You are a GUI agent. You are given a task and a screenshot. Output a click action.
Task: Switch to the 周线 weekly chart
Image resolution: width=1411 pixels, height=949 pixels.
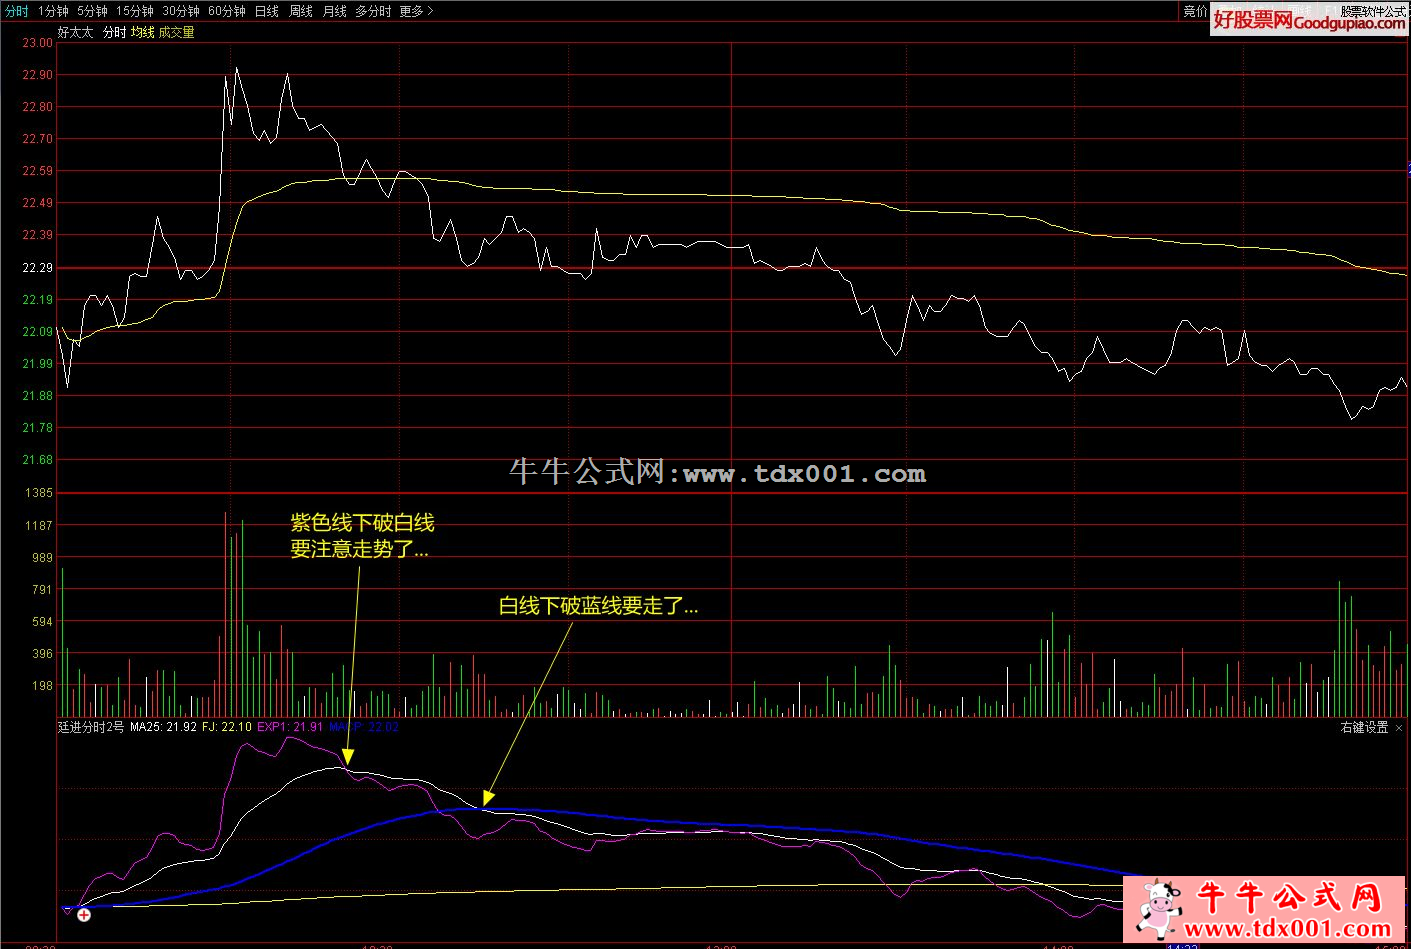(x=301, y=11)
